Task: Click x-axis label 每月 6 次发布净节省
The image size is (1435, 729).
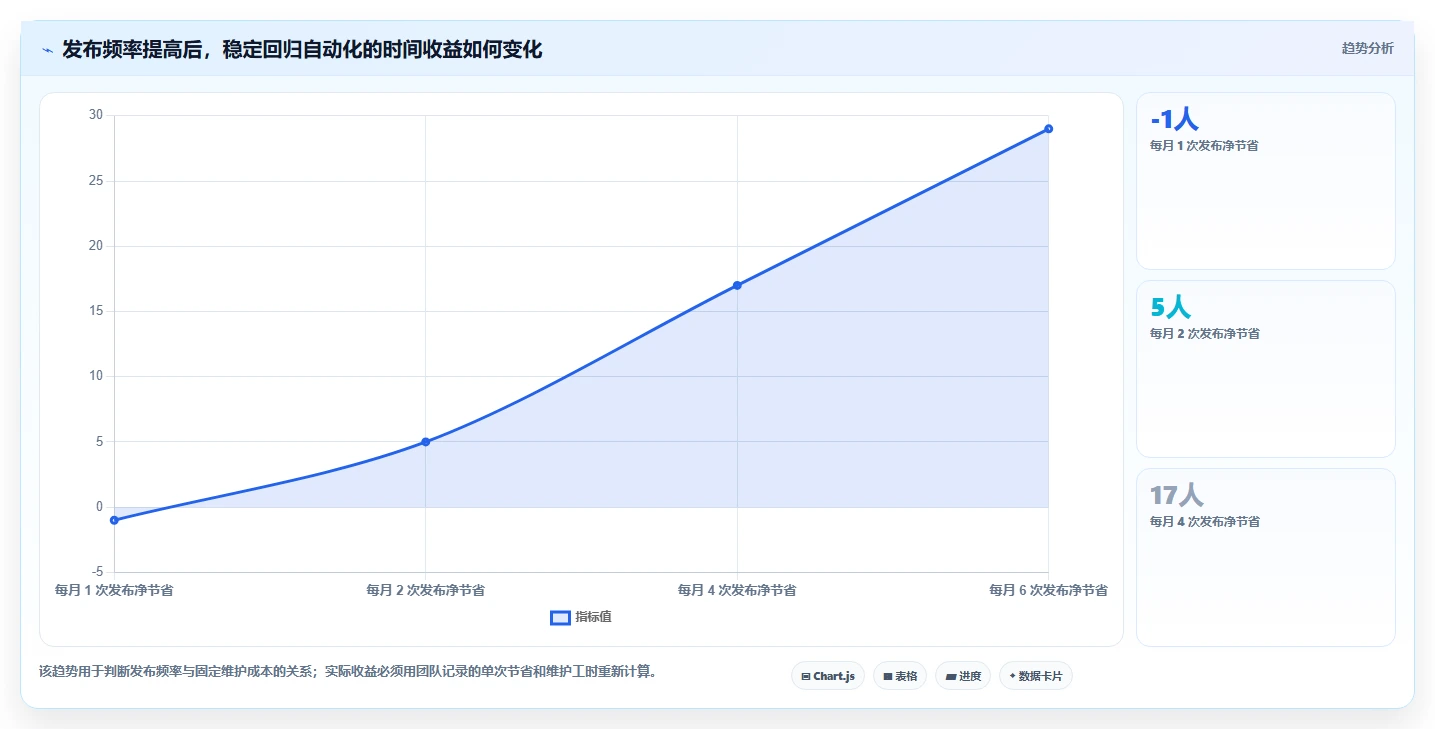Action: tap(1048, 590)
